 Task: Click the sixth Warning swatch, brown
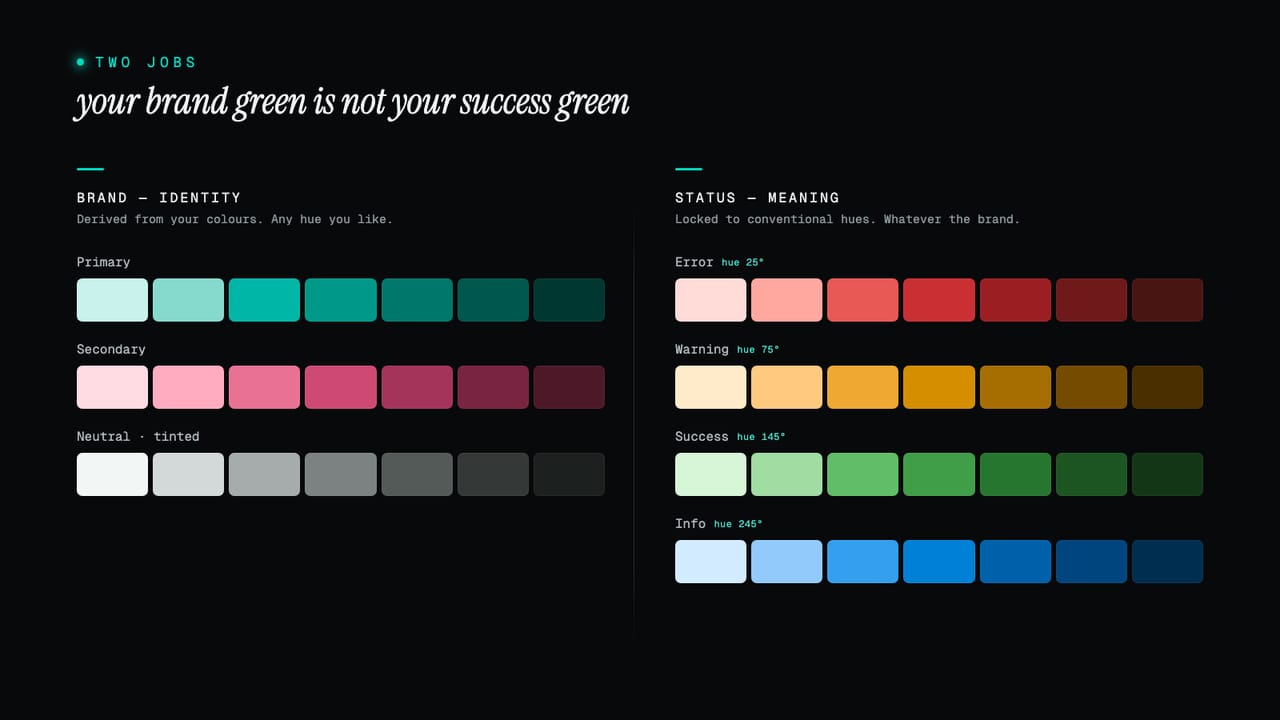[x=1091, y=387]
